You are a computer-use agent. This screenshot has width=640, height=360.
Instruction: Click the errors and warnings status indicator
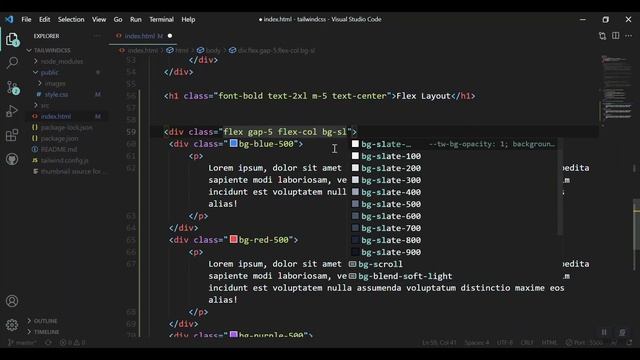73,343
